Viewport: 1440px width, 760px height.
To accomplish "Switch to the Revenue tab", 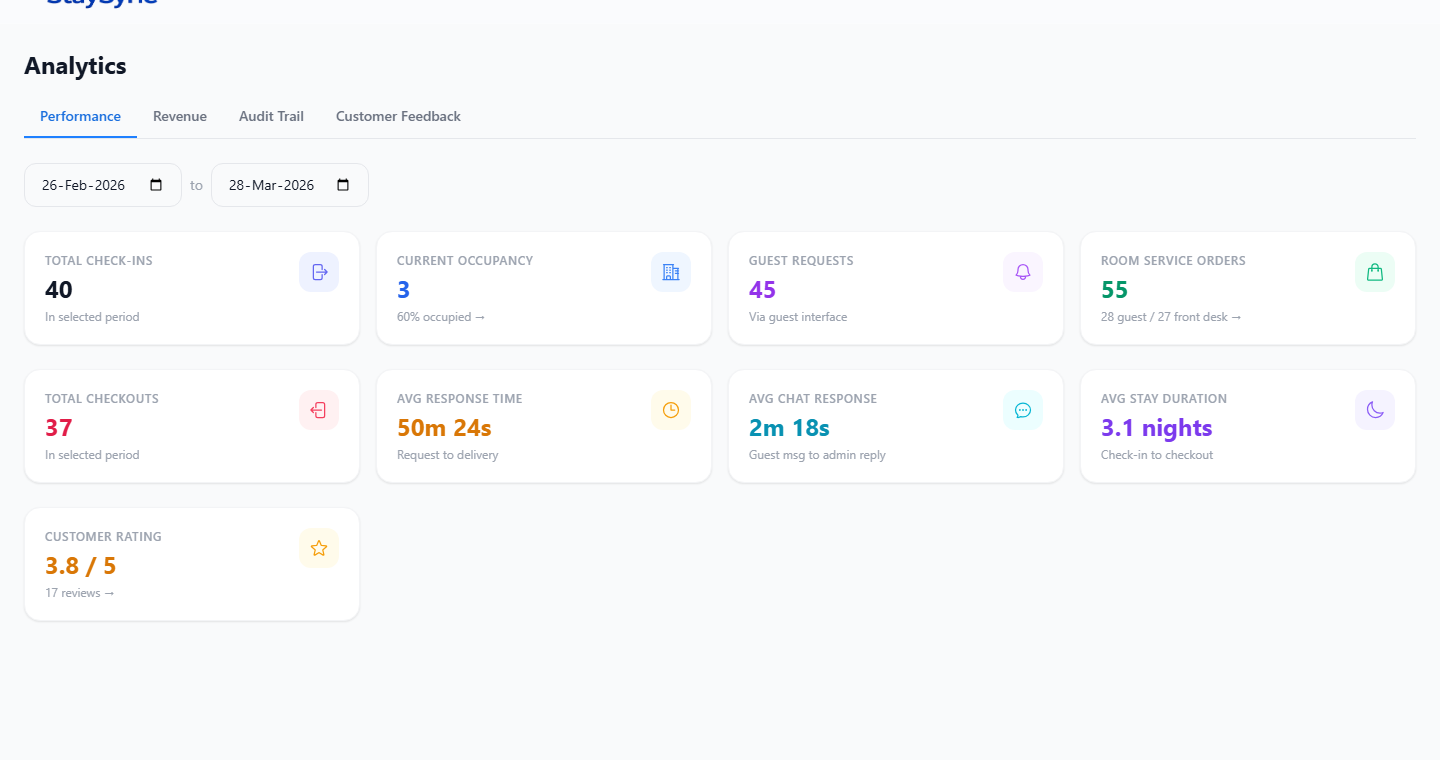I will [179, 116].
